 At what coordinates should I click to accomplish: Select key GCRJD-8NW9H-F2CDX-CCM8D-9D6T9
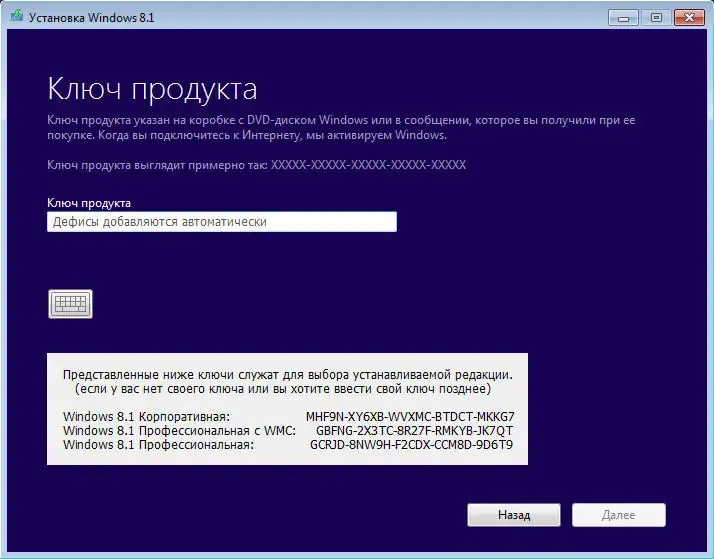coord(411,445)
